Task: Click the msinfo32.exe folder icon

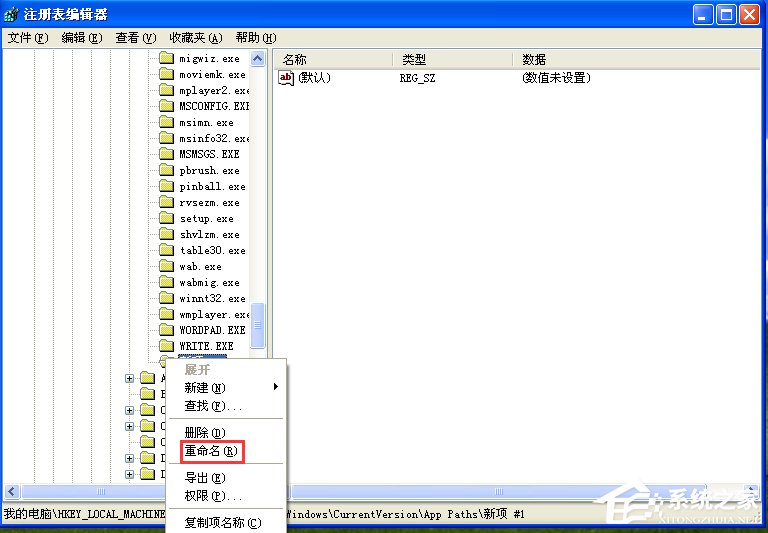Action: coord(167,138)
